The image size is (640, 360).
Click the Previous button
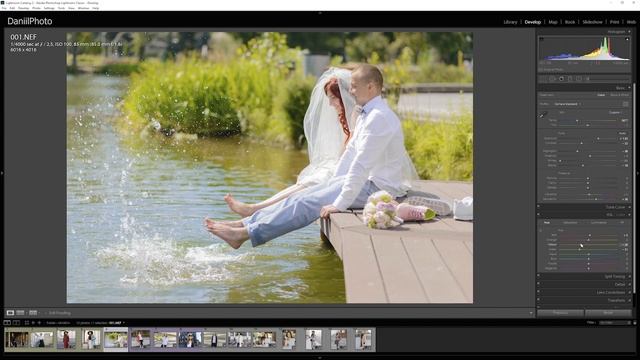pos(560,313)
